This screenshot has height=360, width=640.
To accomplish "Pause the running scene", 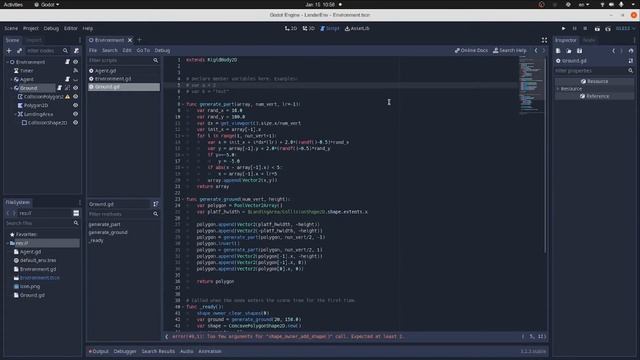I will click(574, 29).
